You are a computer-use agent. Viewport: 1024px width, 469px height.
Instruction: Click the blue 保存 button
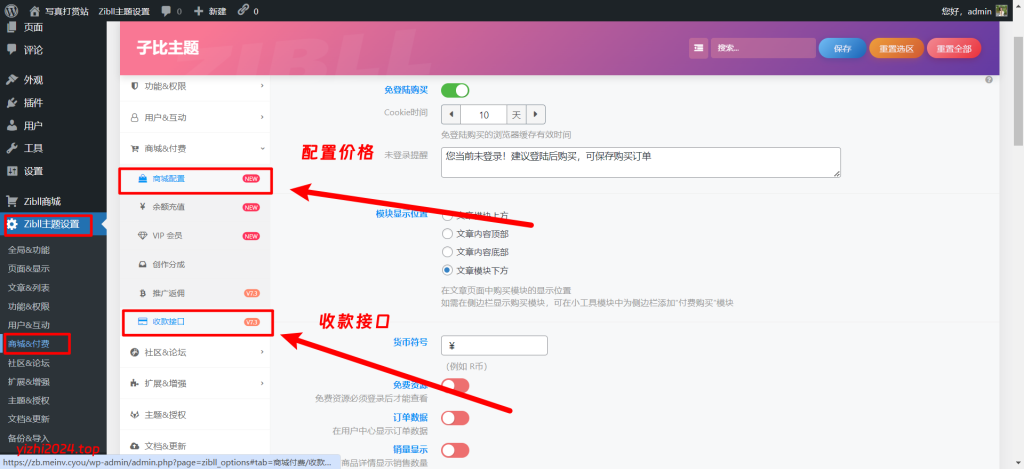tap(842, 48)
